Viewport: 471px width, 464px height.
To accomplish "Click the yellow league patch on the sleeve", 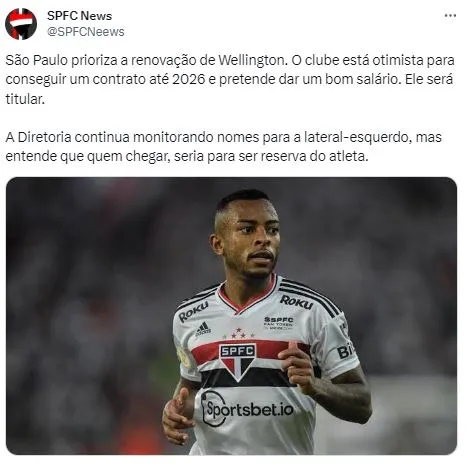I will [184, 357].
